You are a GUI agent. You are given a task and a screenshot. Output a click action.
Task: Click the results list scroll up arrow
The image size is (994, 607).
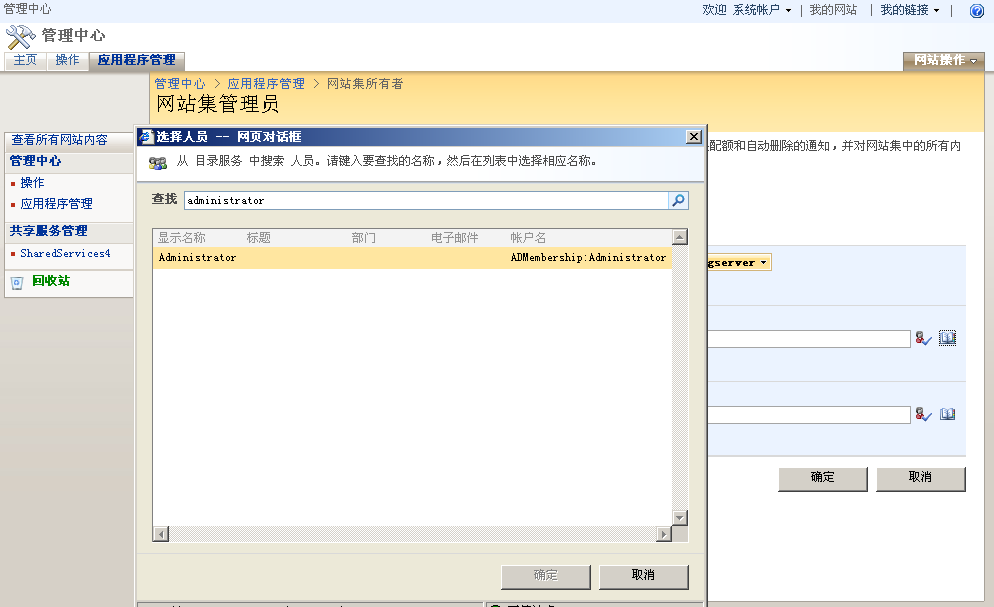pyautogui.click(x=680, y=238)
